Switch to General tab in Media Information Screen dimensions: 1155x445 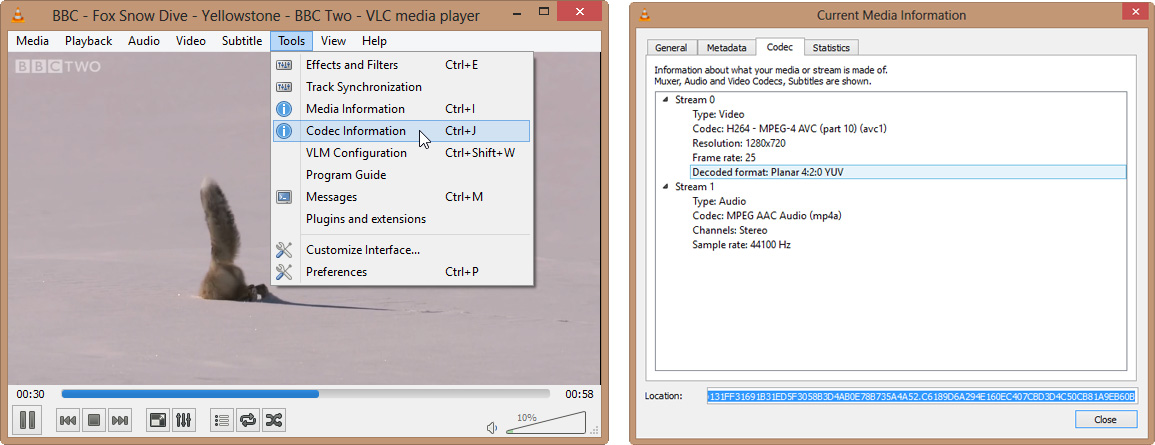pyautogui.click(x=671, y=48)
